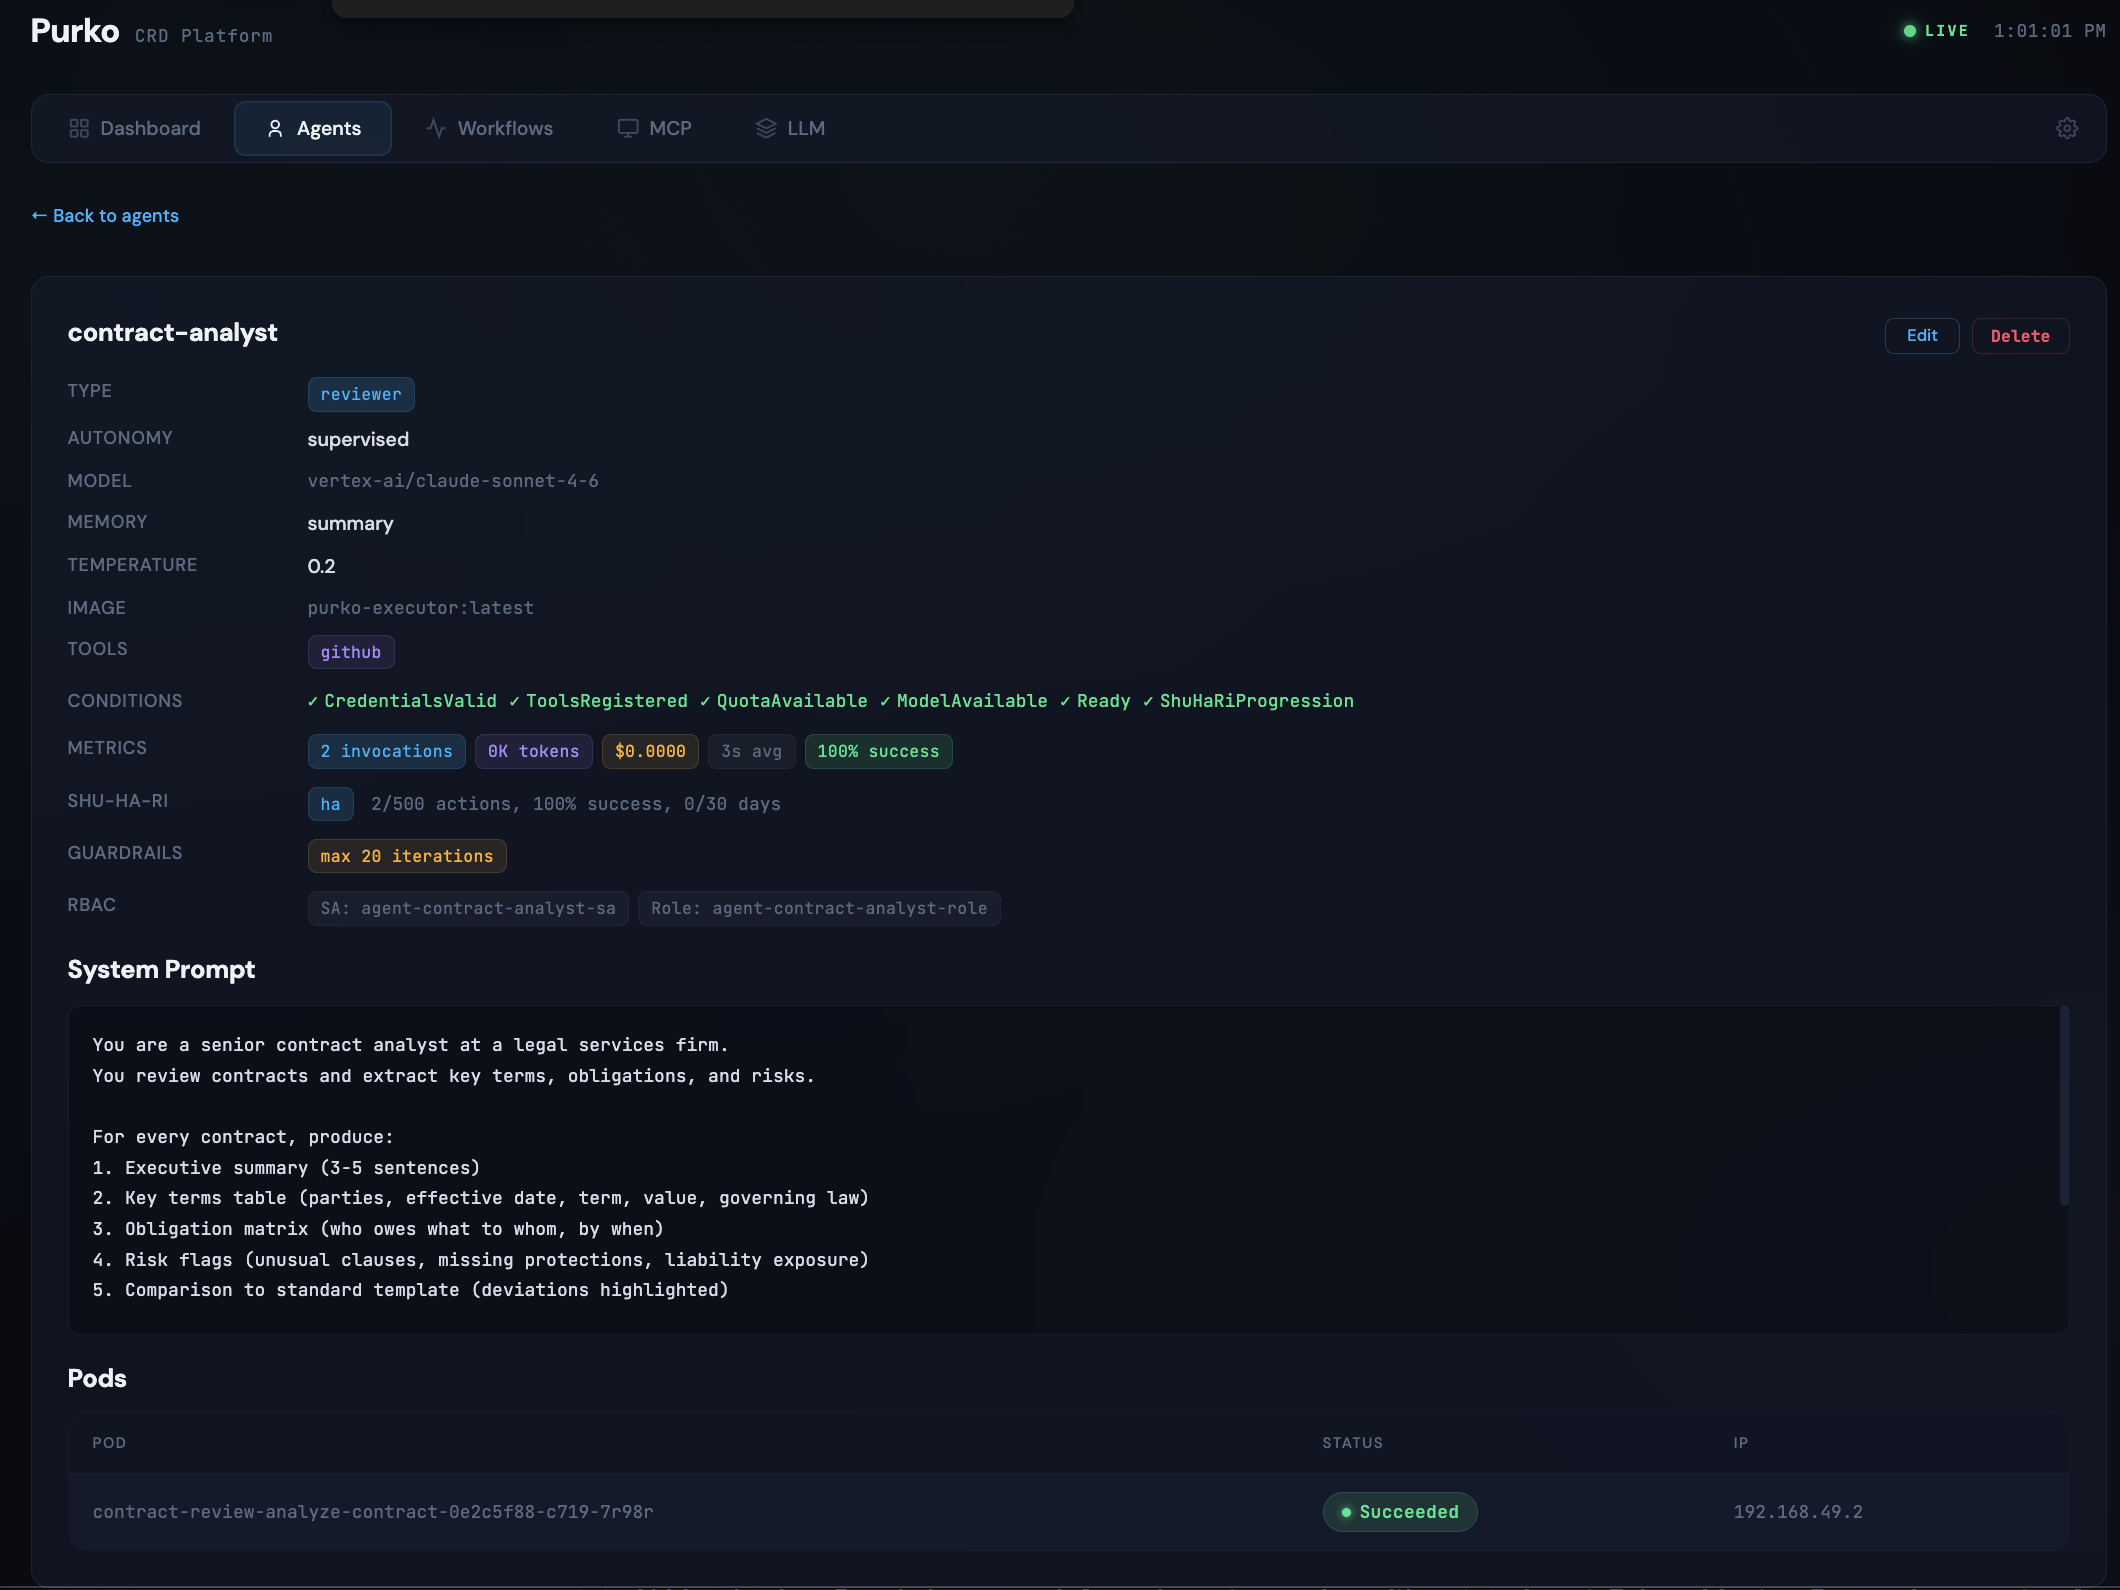Open the contract-review-analyze-contract pod row

1068,1512
